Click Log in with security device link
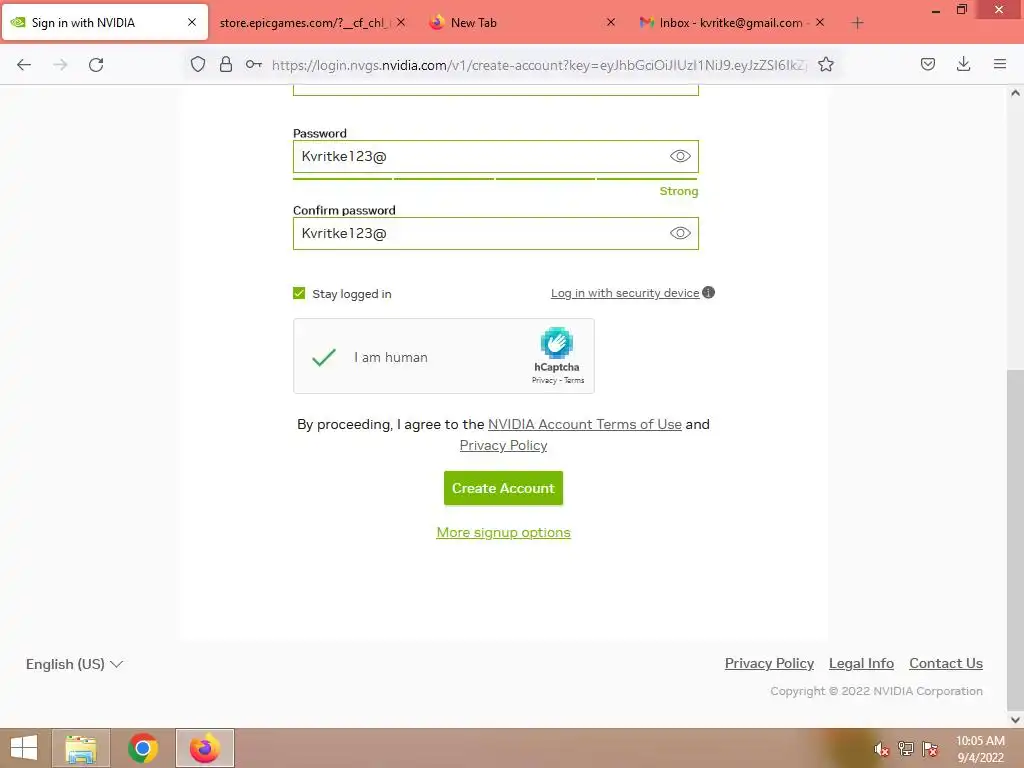1024x768 pixels. click(625, 293)
